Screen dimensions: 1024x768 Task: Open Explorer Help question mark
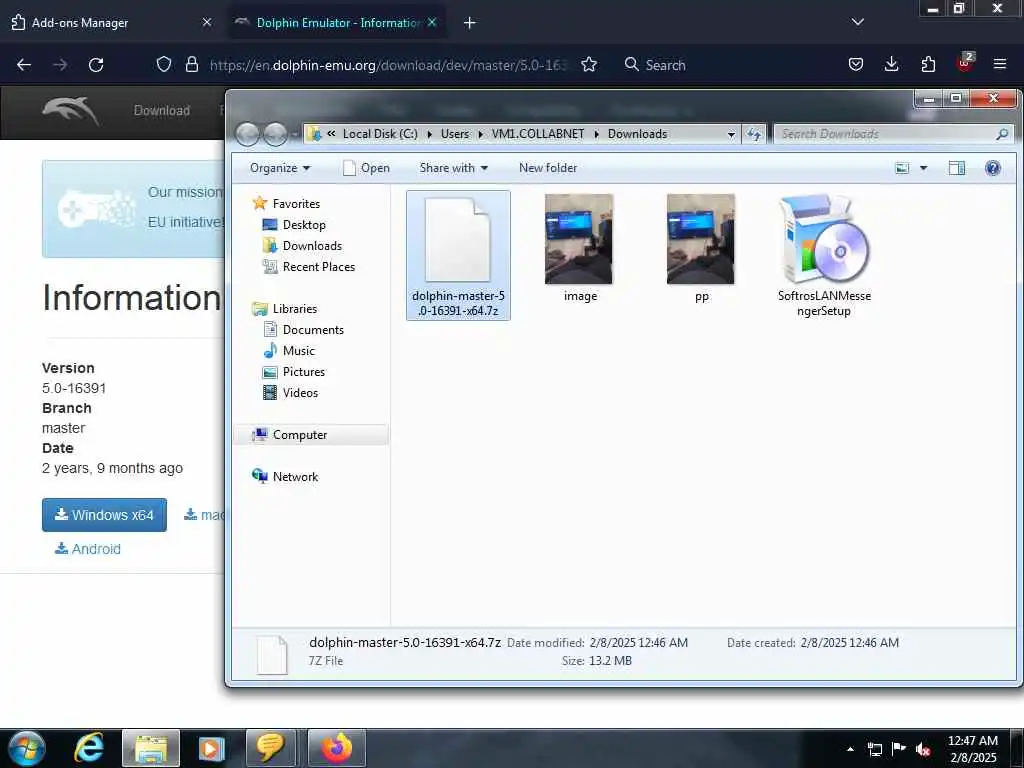[993, 168]
